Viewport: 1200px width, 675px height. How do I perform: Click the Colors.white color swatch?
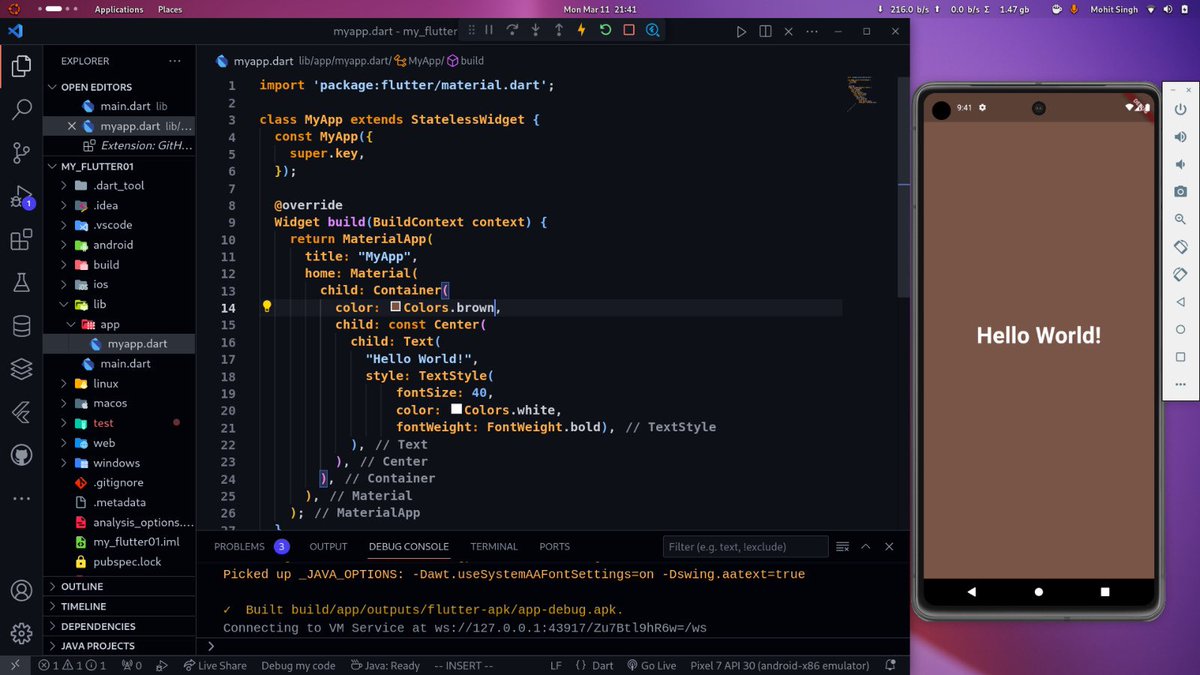(x=456, y=409)
